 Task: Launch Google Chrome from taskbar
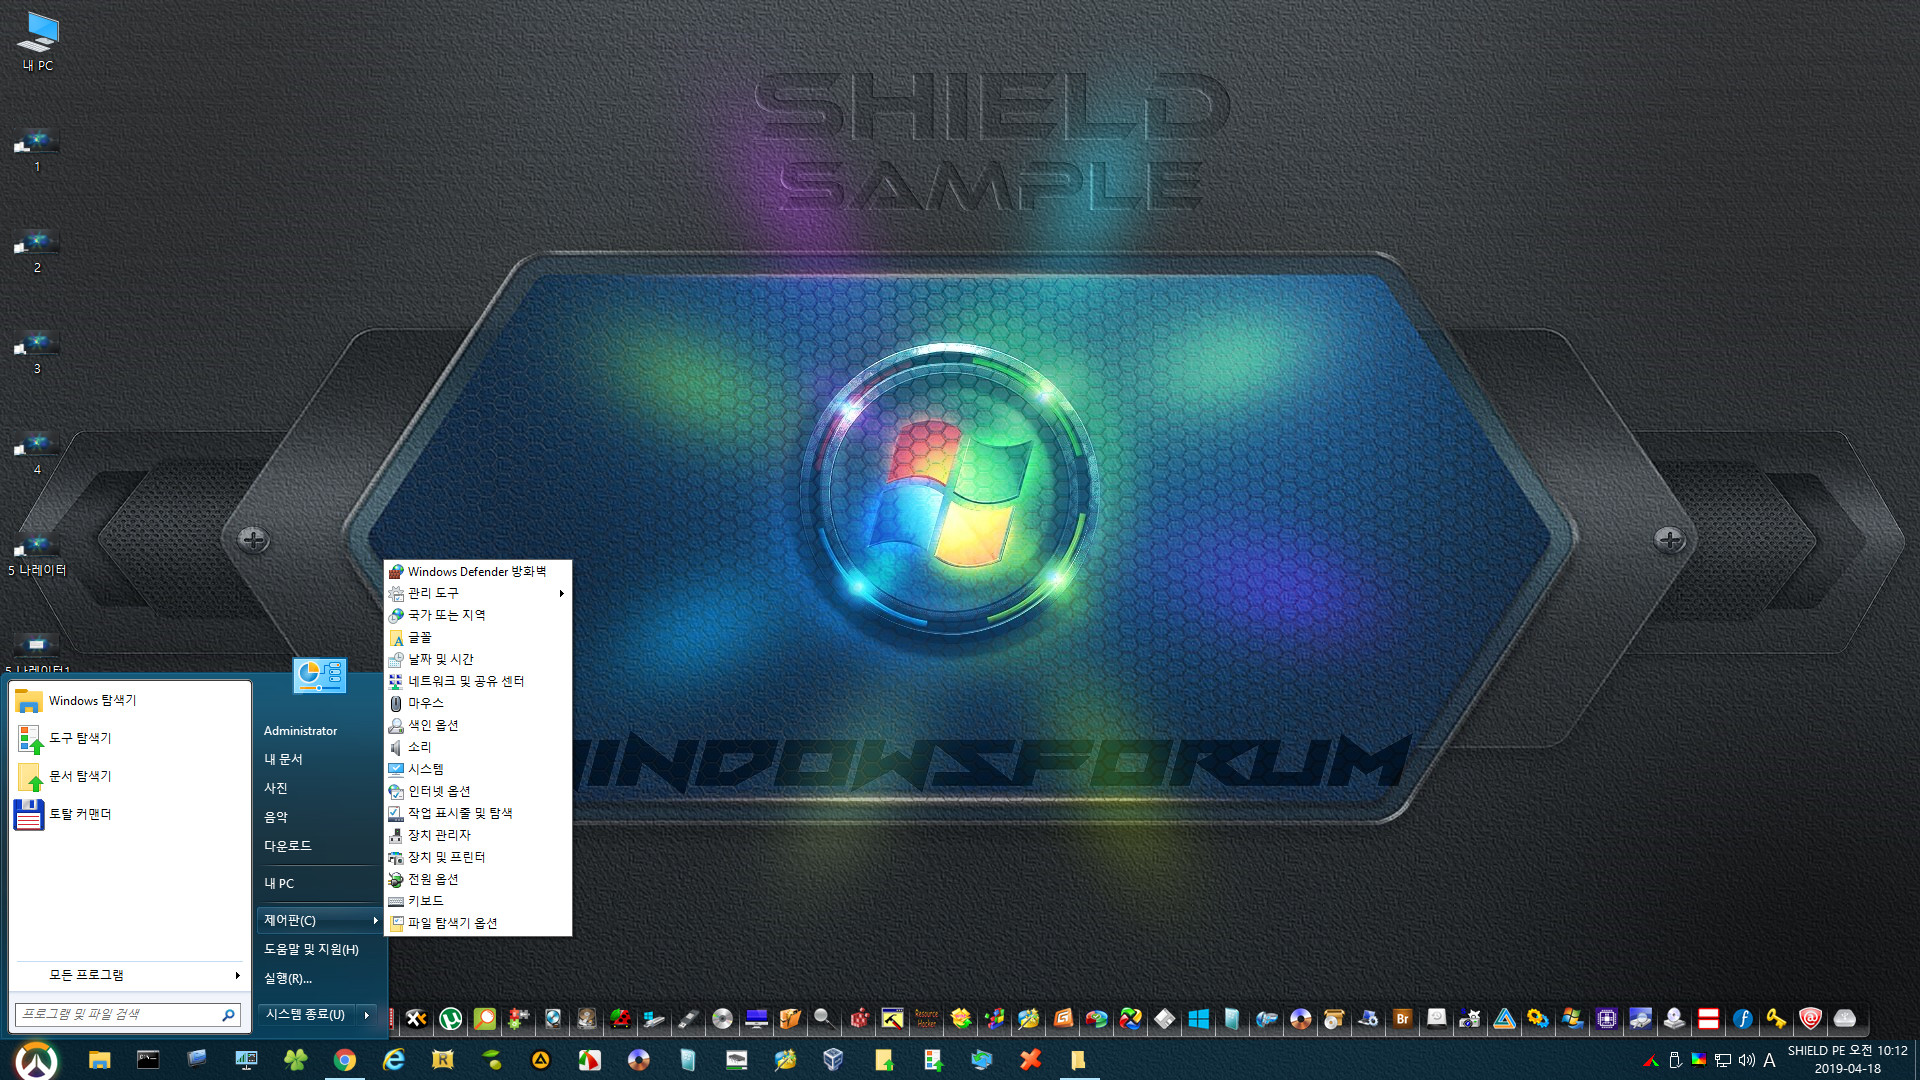[x=345, y=1060]
